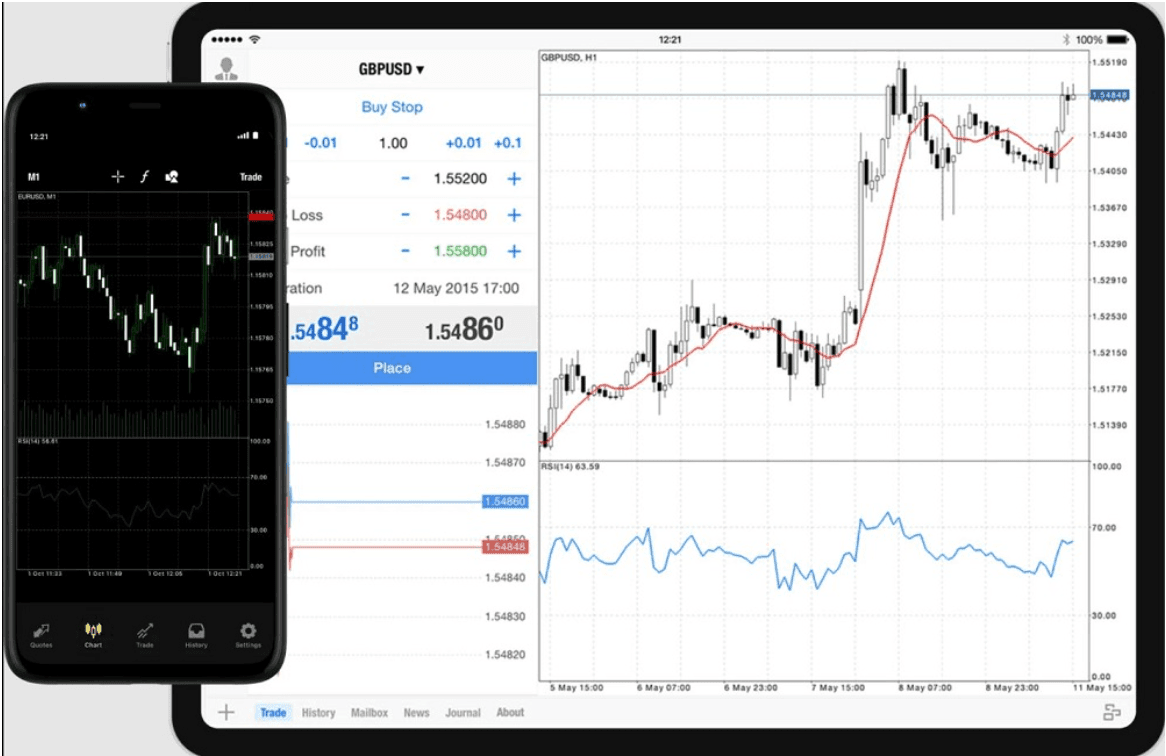
Task: Open the News tab
Action: point(416,712)
